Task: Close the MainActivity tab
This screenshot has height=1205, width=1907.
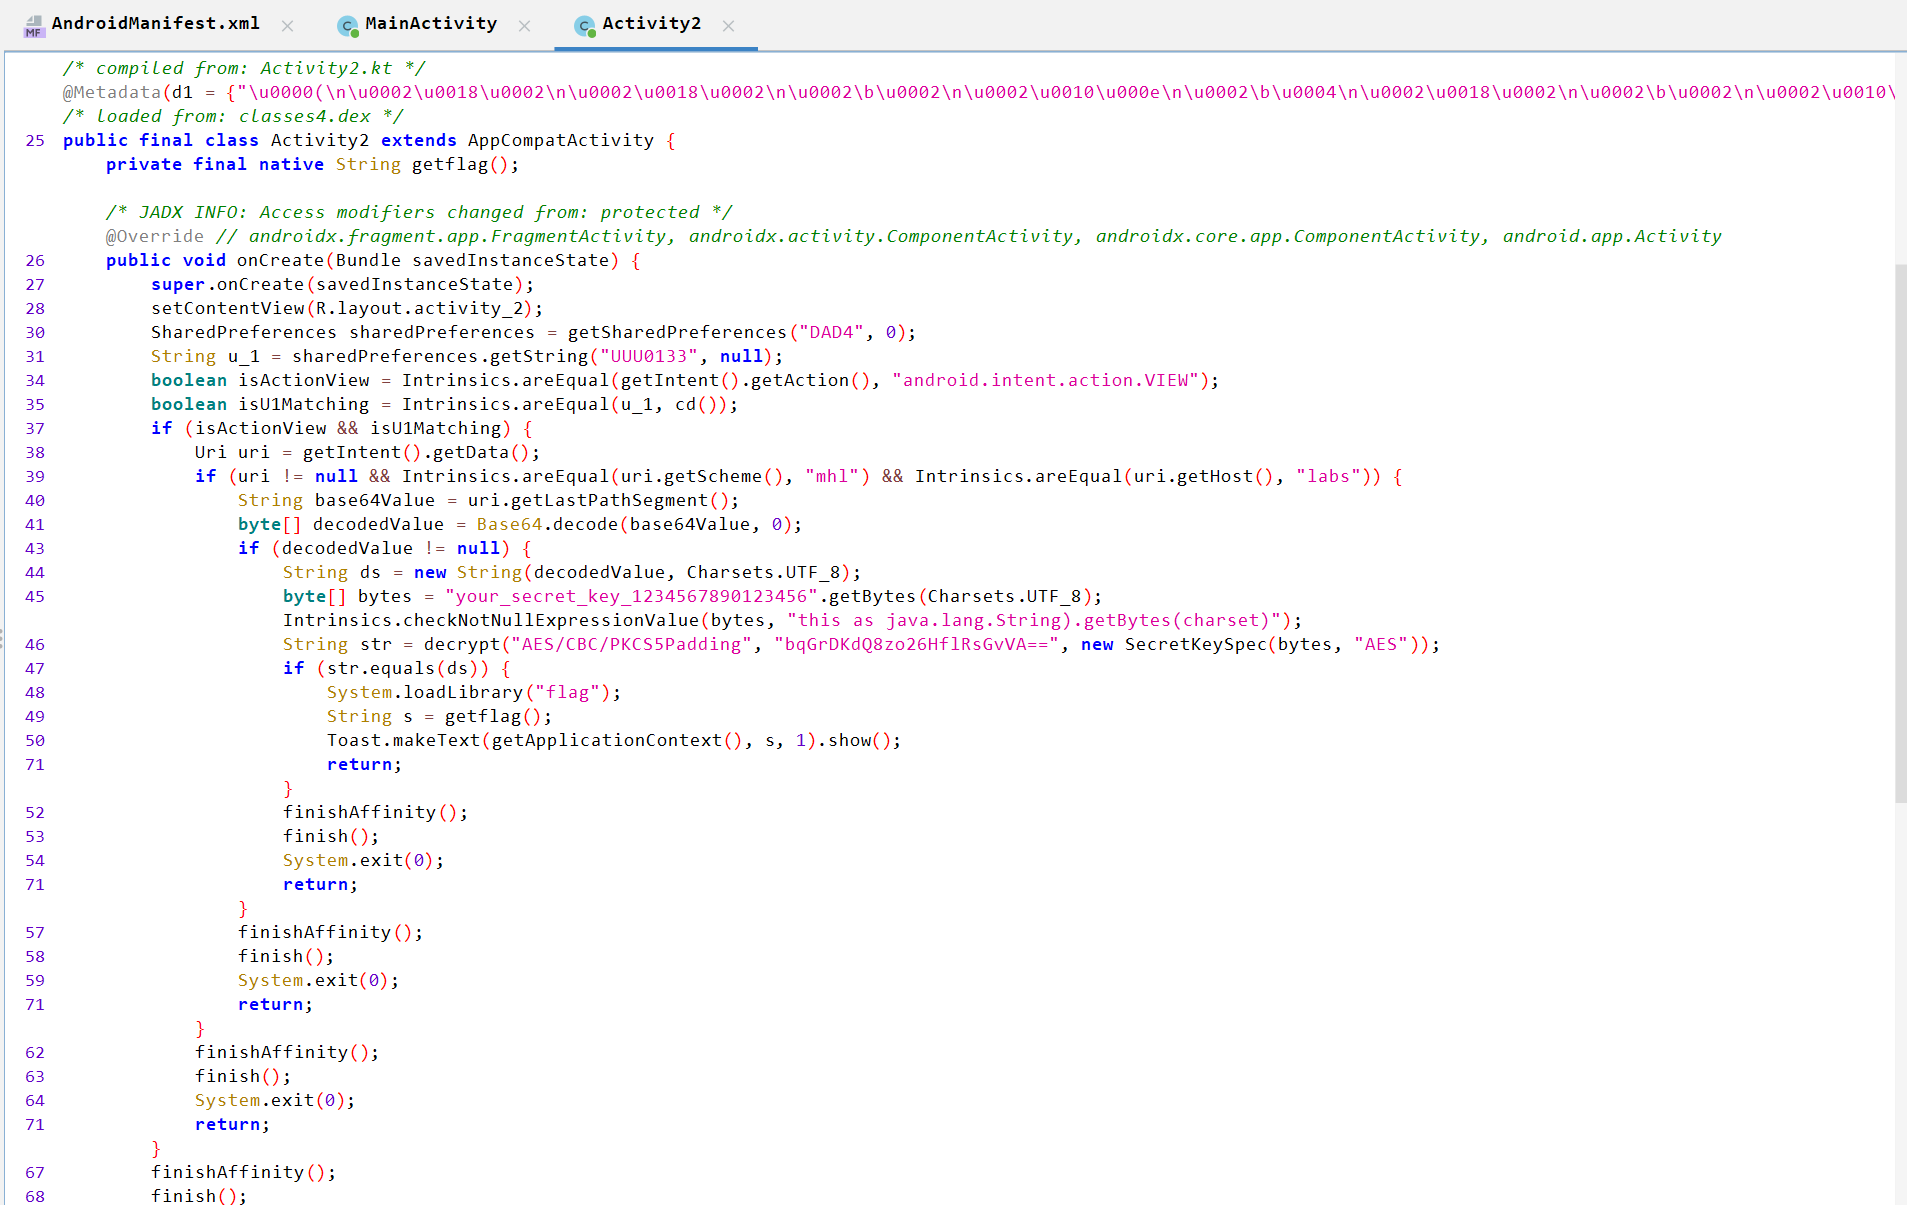Action: coord(524,26)
